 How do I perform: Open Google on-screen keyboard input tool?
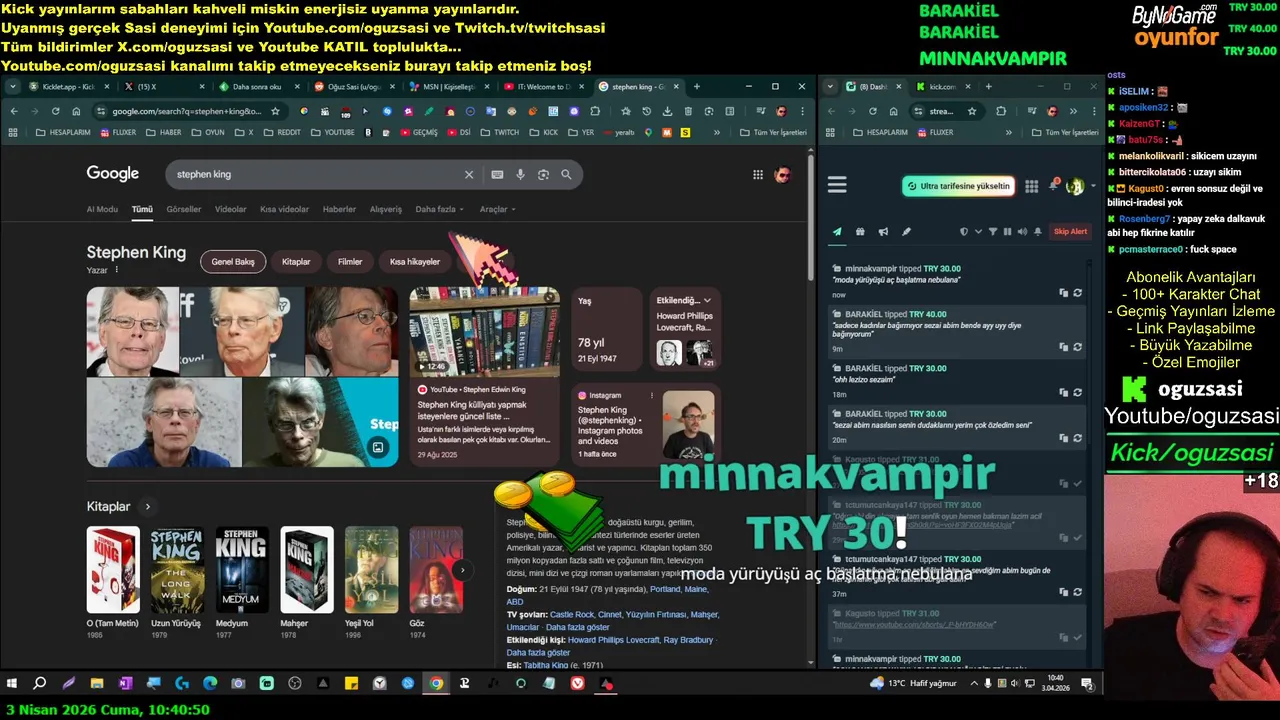(497, 174)
